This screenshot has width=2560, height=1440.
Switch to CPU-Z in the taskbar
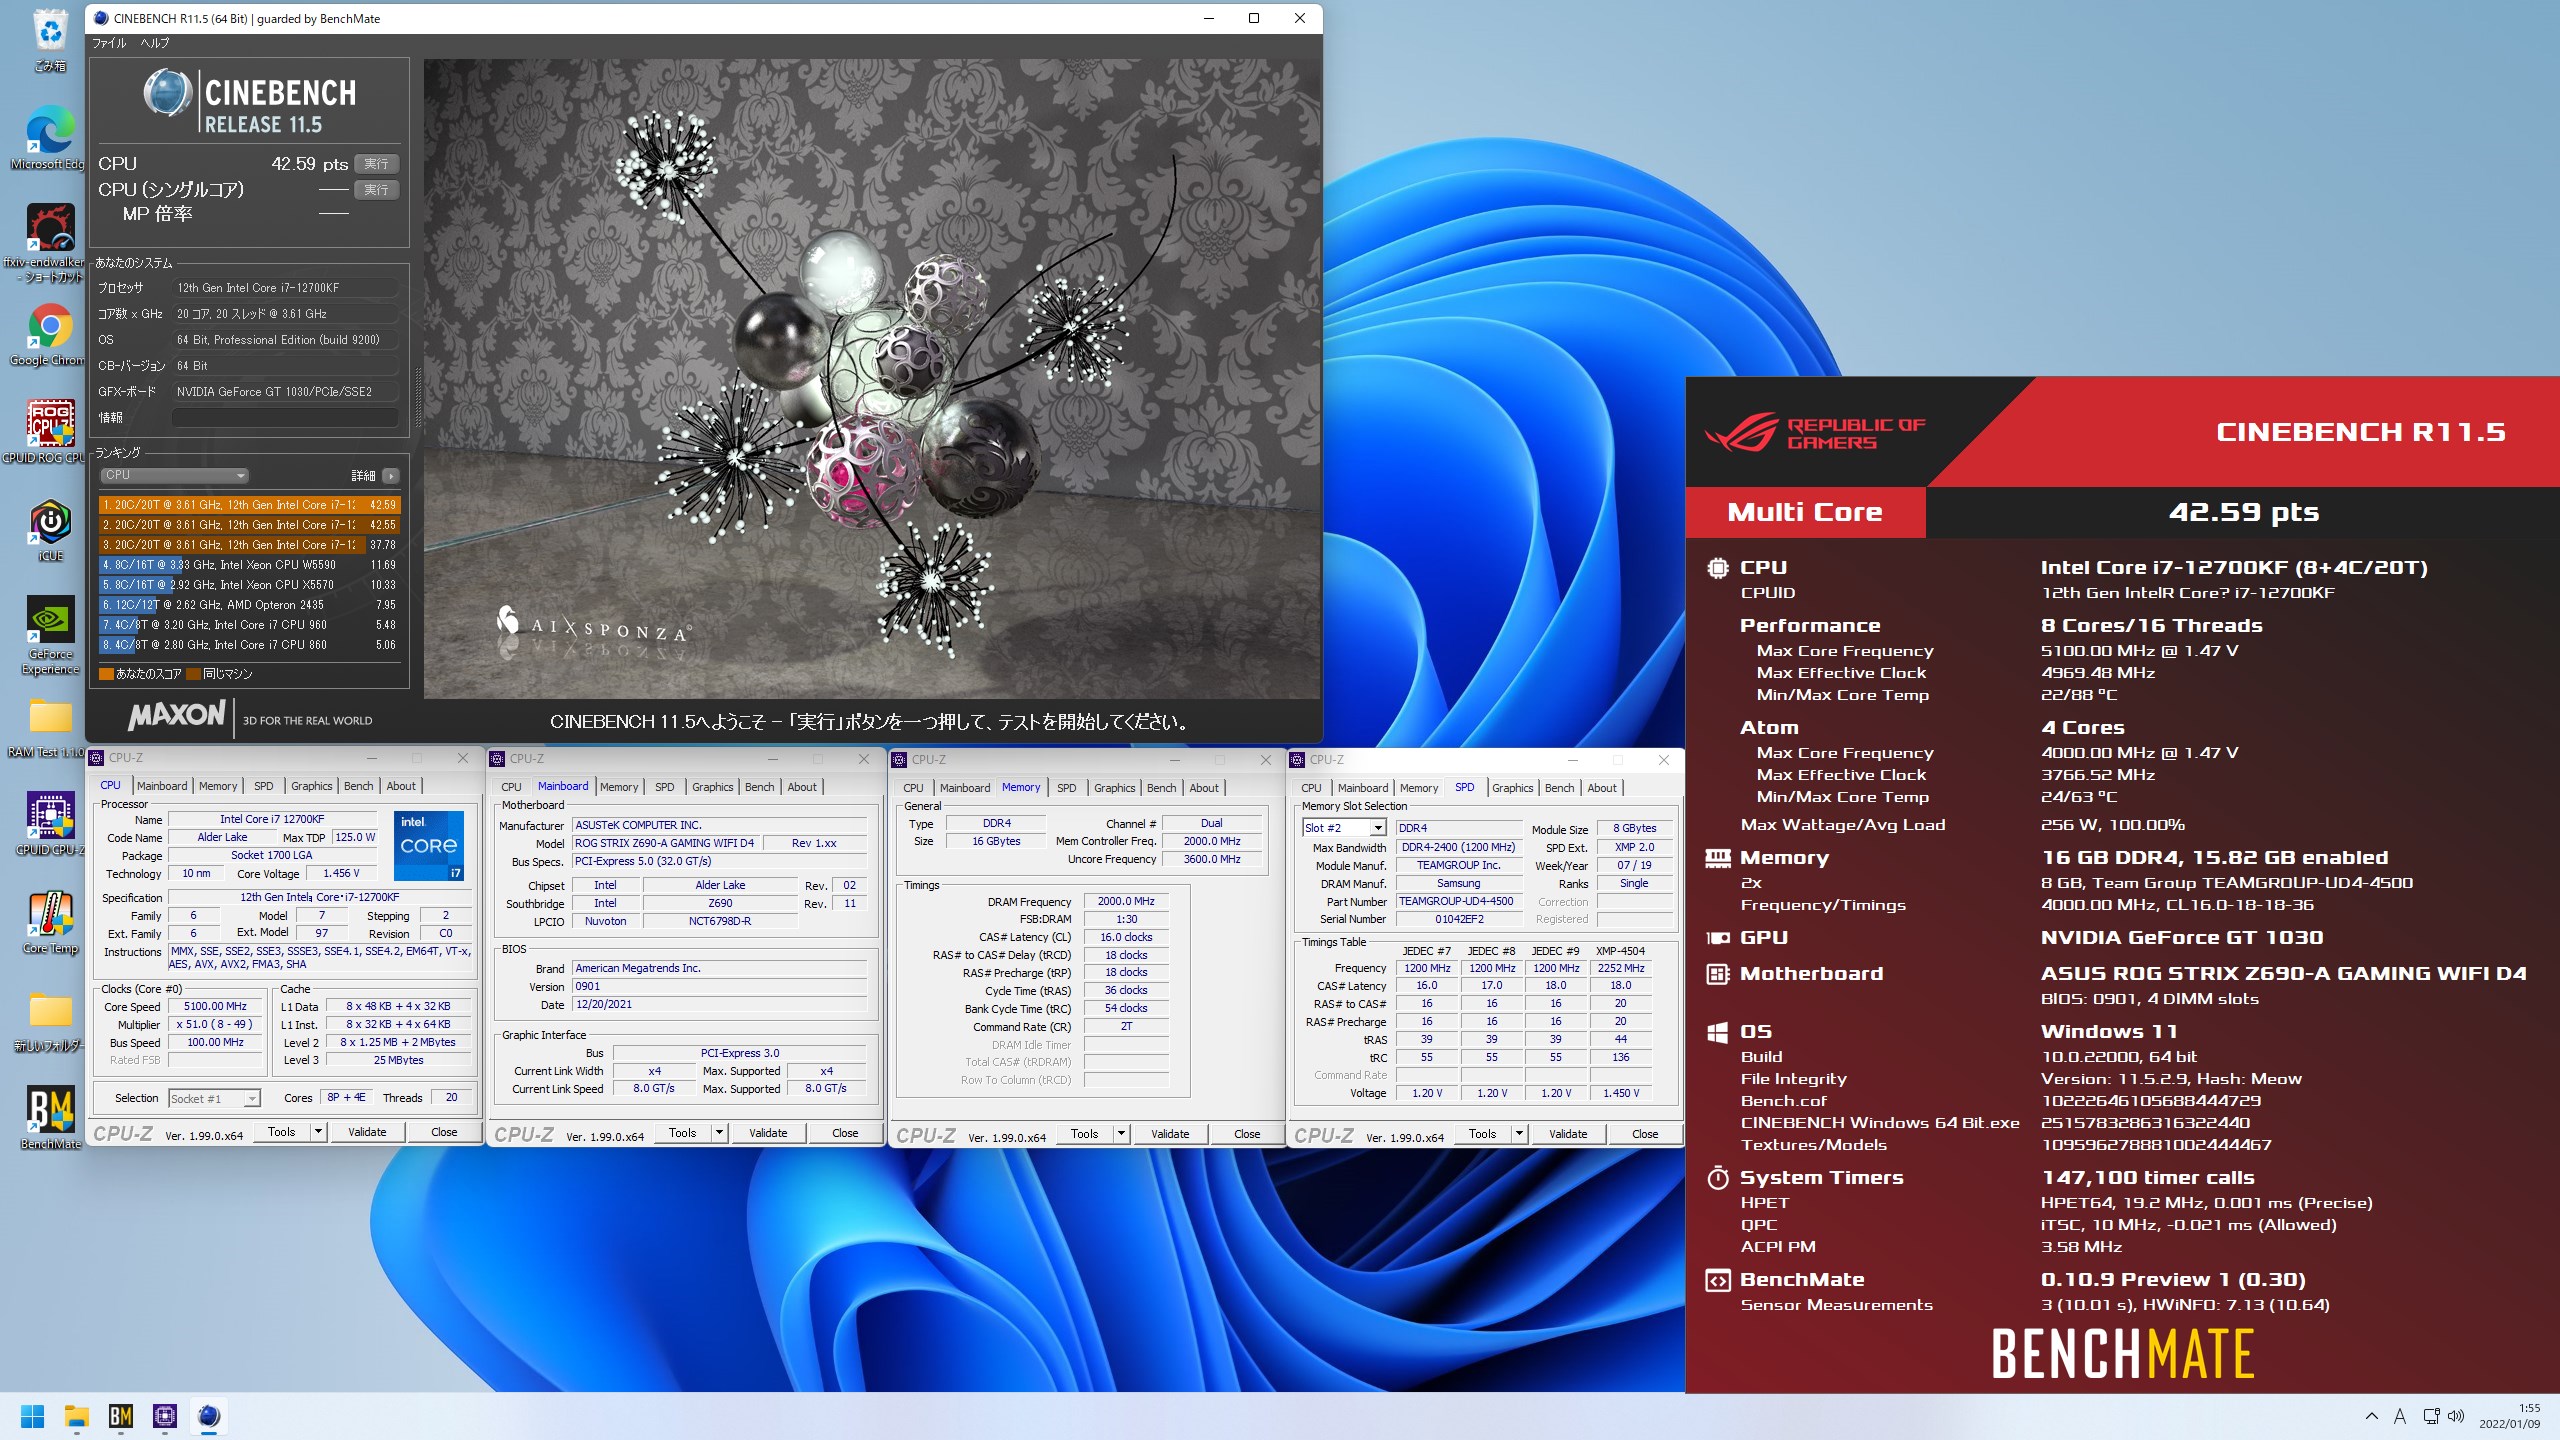[x=164, y=1416]
